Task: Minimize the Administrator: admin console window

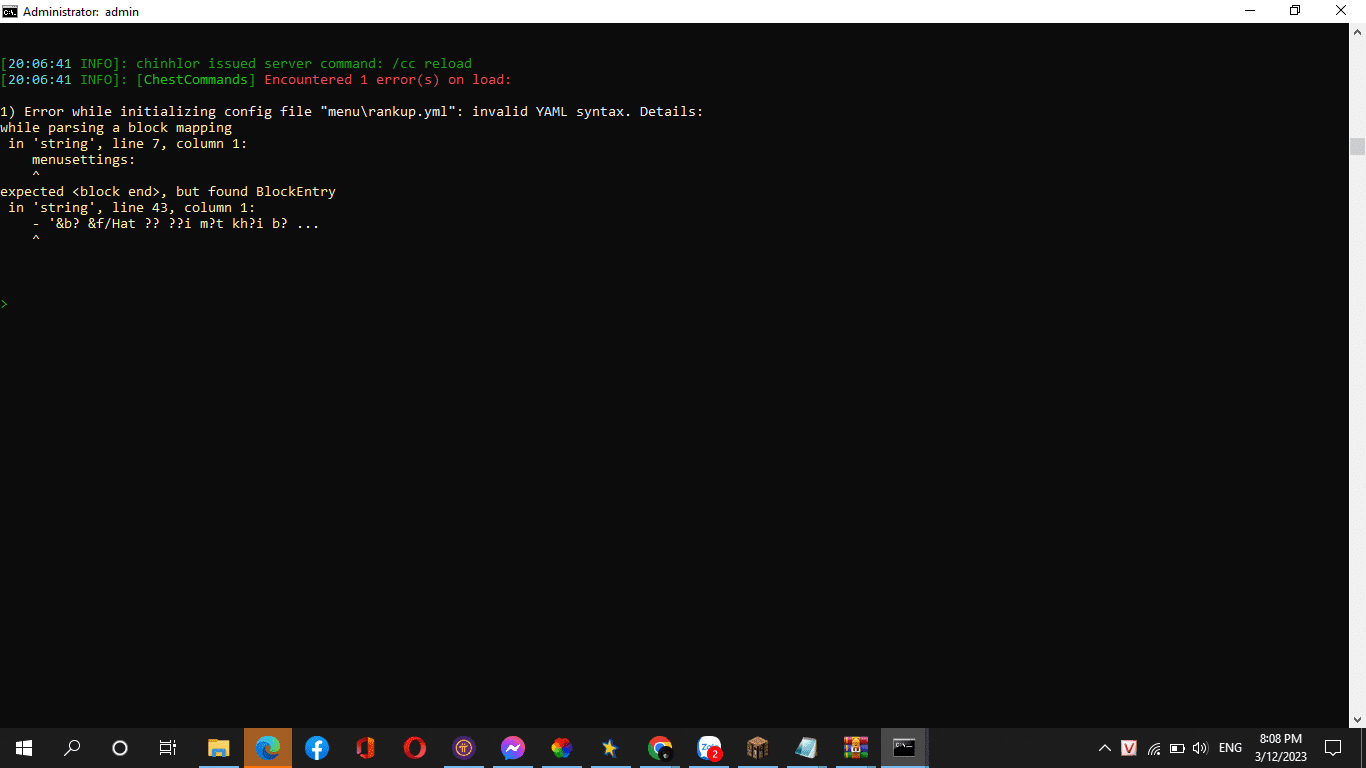Action: click(1250, 11)
